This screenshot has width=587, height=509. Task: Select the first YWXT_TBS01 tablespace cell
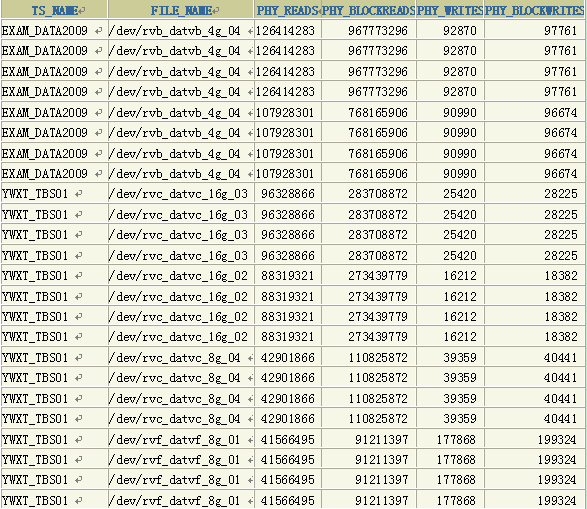[x=54, y=193]
